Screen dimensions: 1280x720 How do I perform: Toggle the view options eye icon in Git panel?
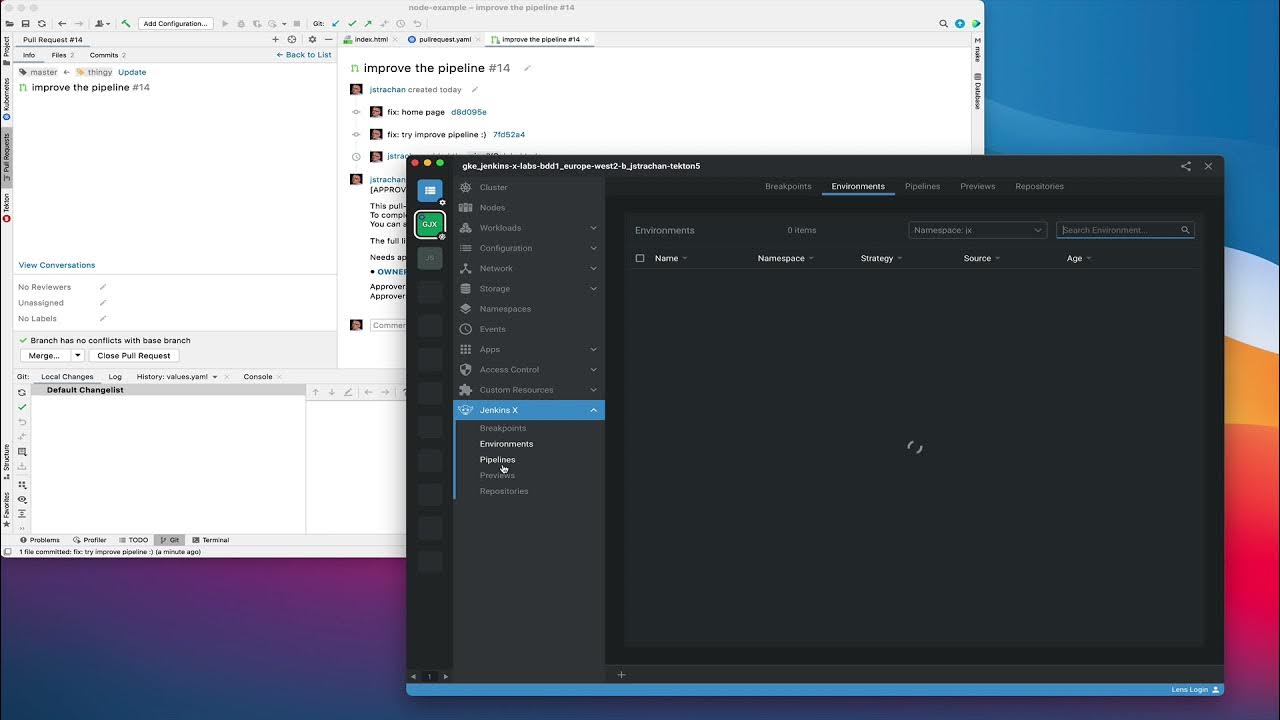pos(22,499)
